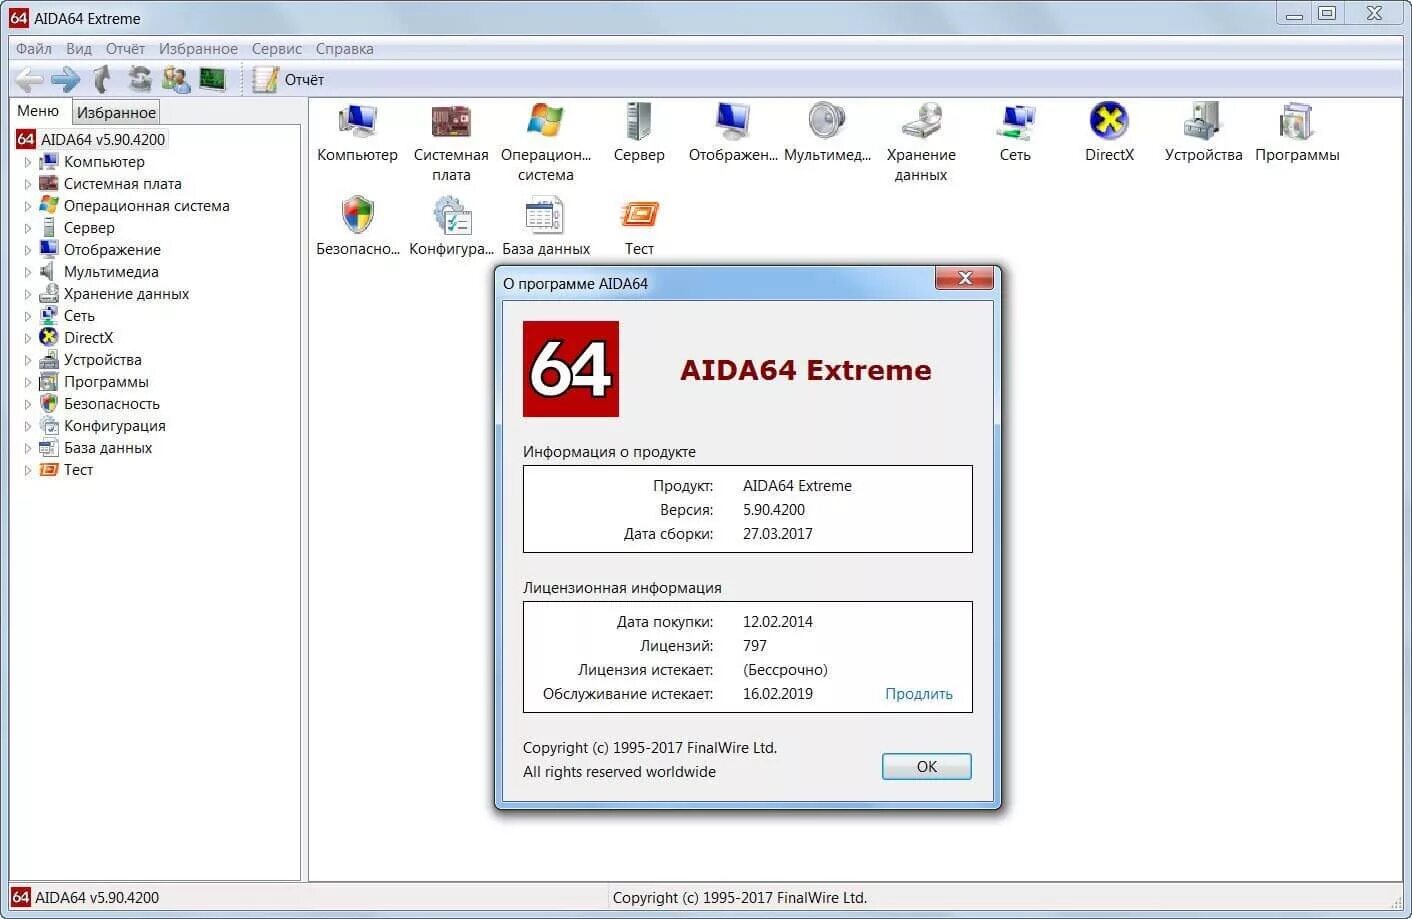Viewport: 1412px width, 919px height.
Task: Select Тест in the tree
Action: click(x=78, y=470)
